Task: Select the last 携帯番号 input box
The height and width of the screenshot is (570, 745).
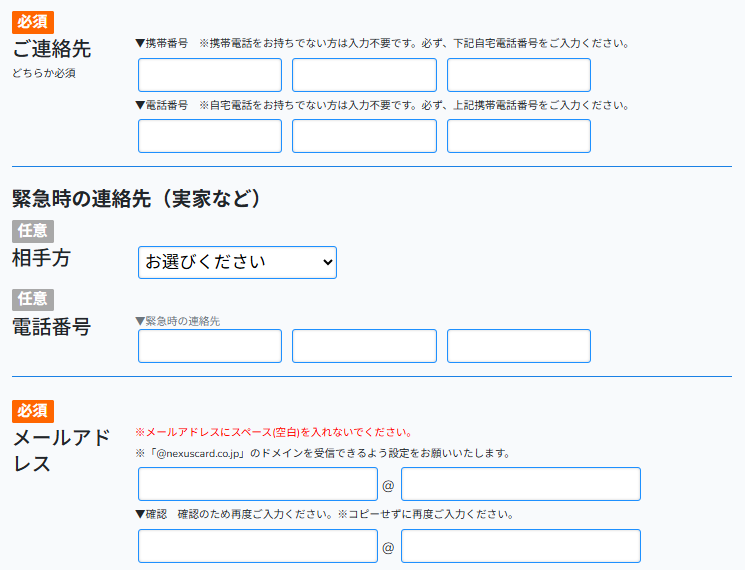Action: coord(518,75)
